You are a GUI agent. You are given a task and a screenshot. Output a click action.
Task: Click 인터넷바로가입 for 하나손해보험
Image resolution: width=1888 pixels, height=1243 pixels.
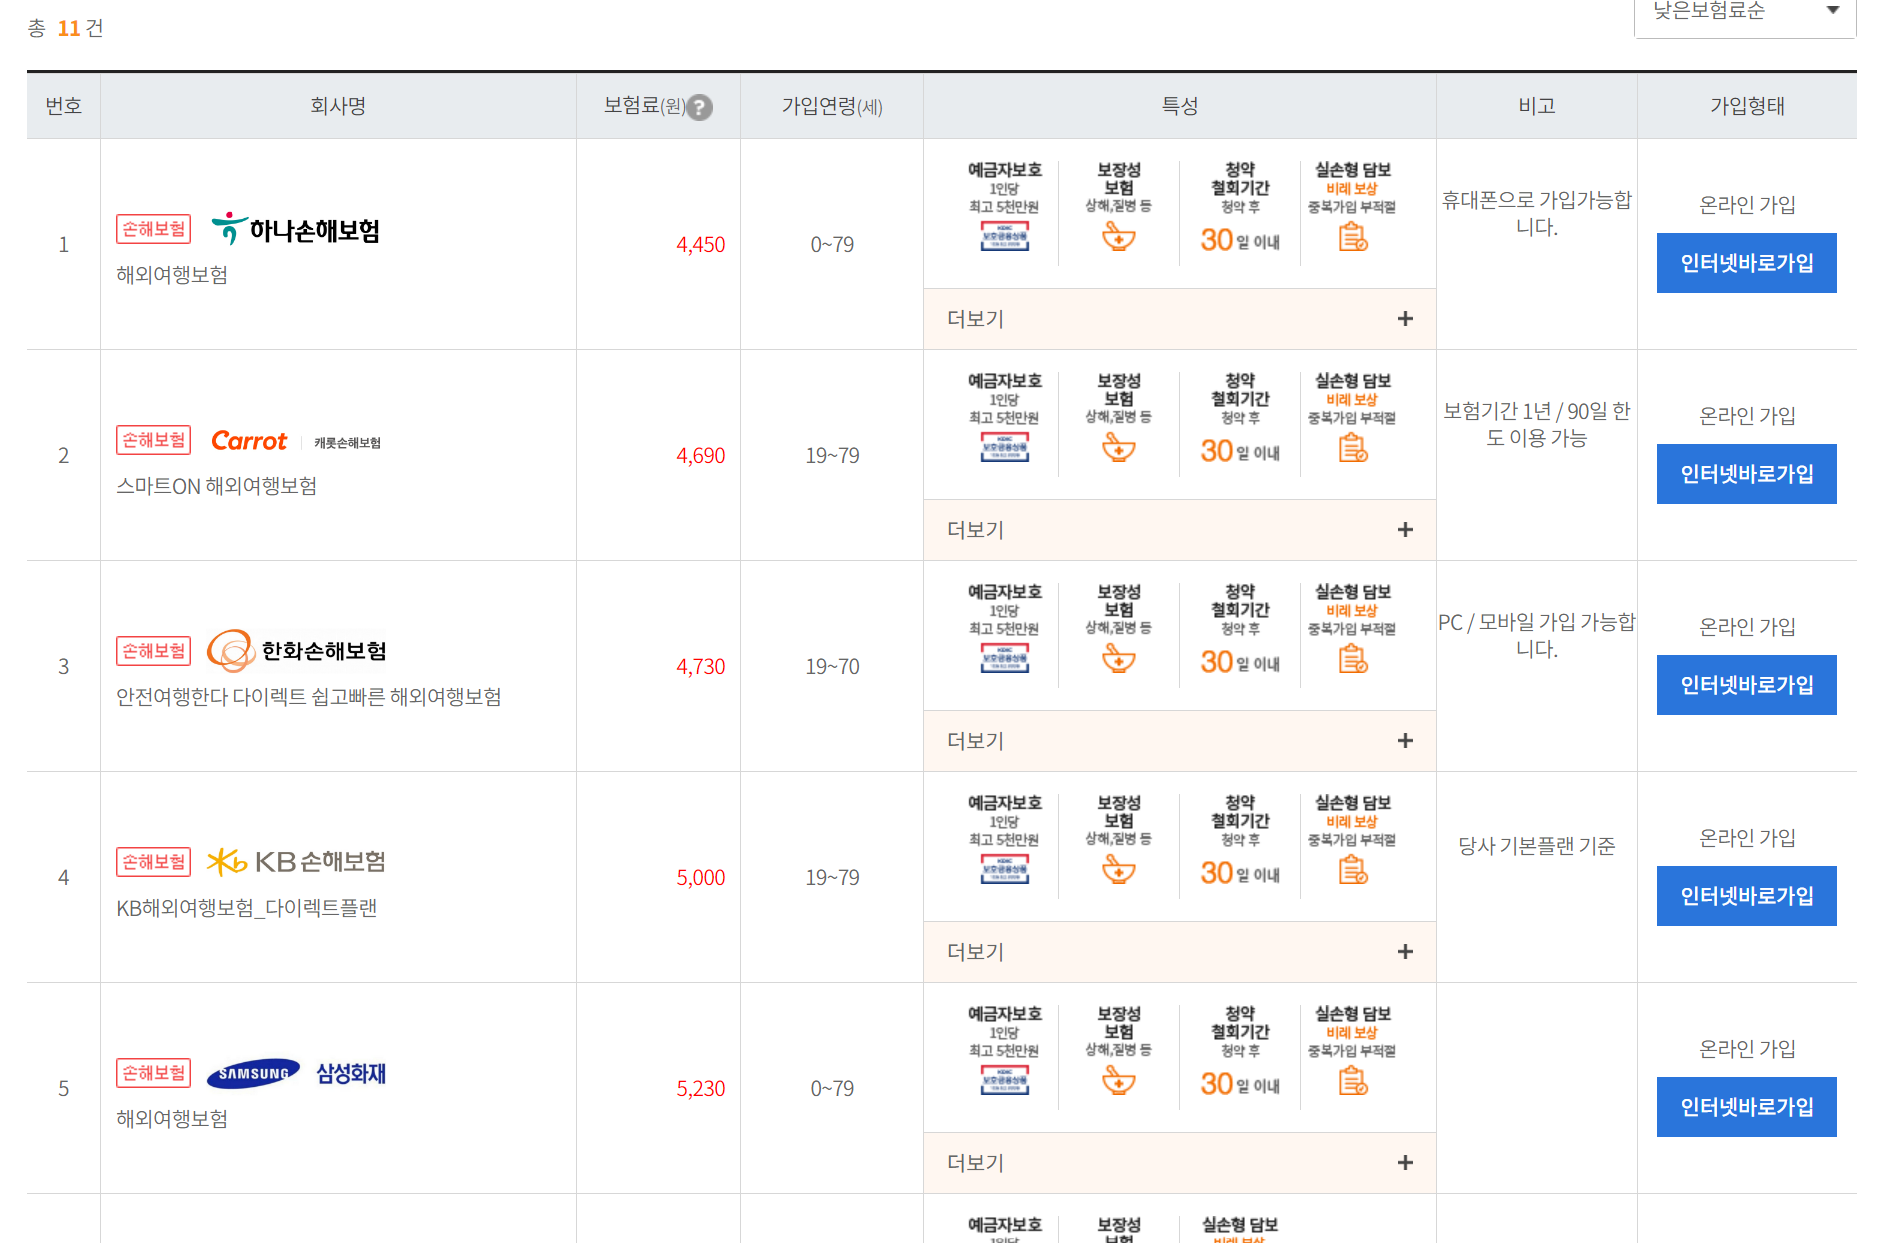click(x=1746, y=263)
